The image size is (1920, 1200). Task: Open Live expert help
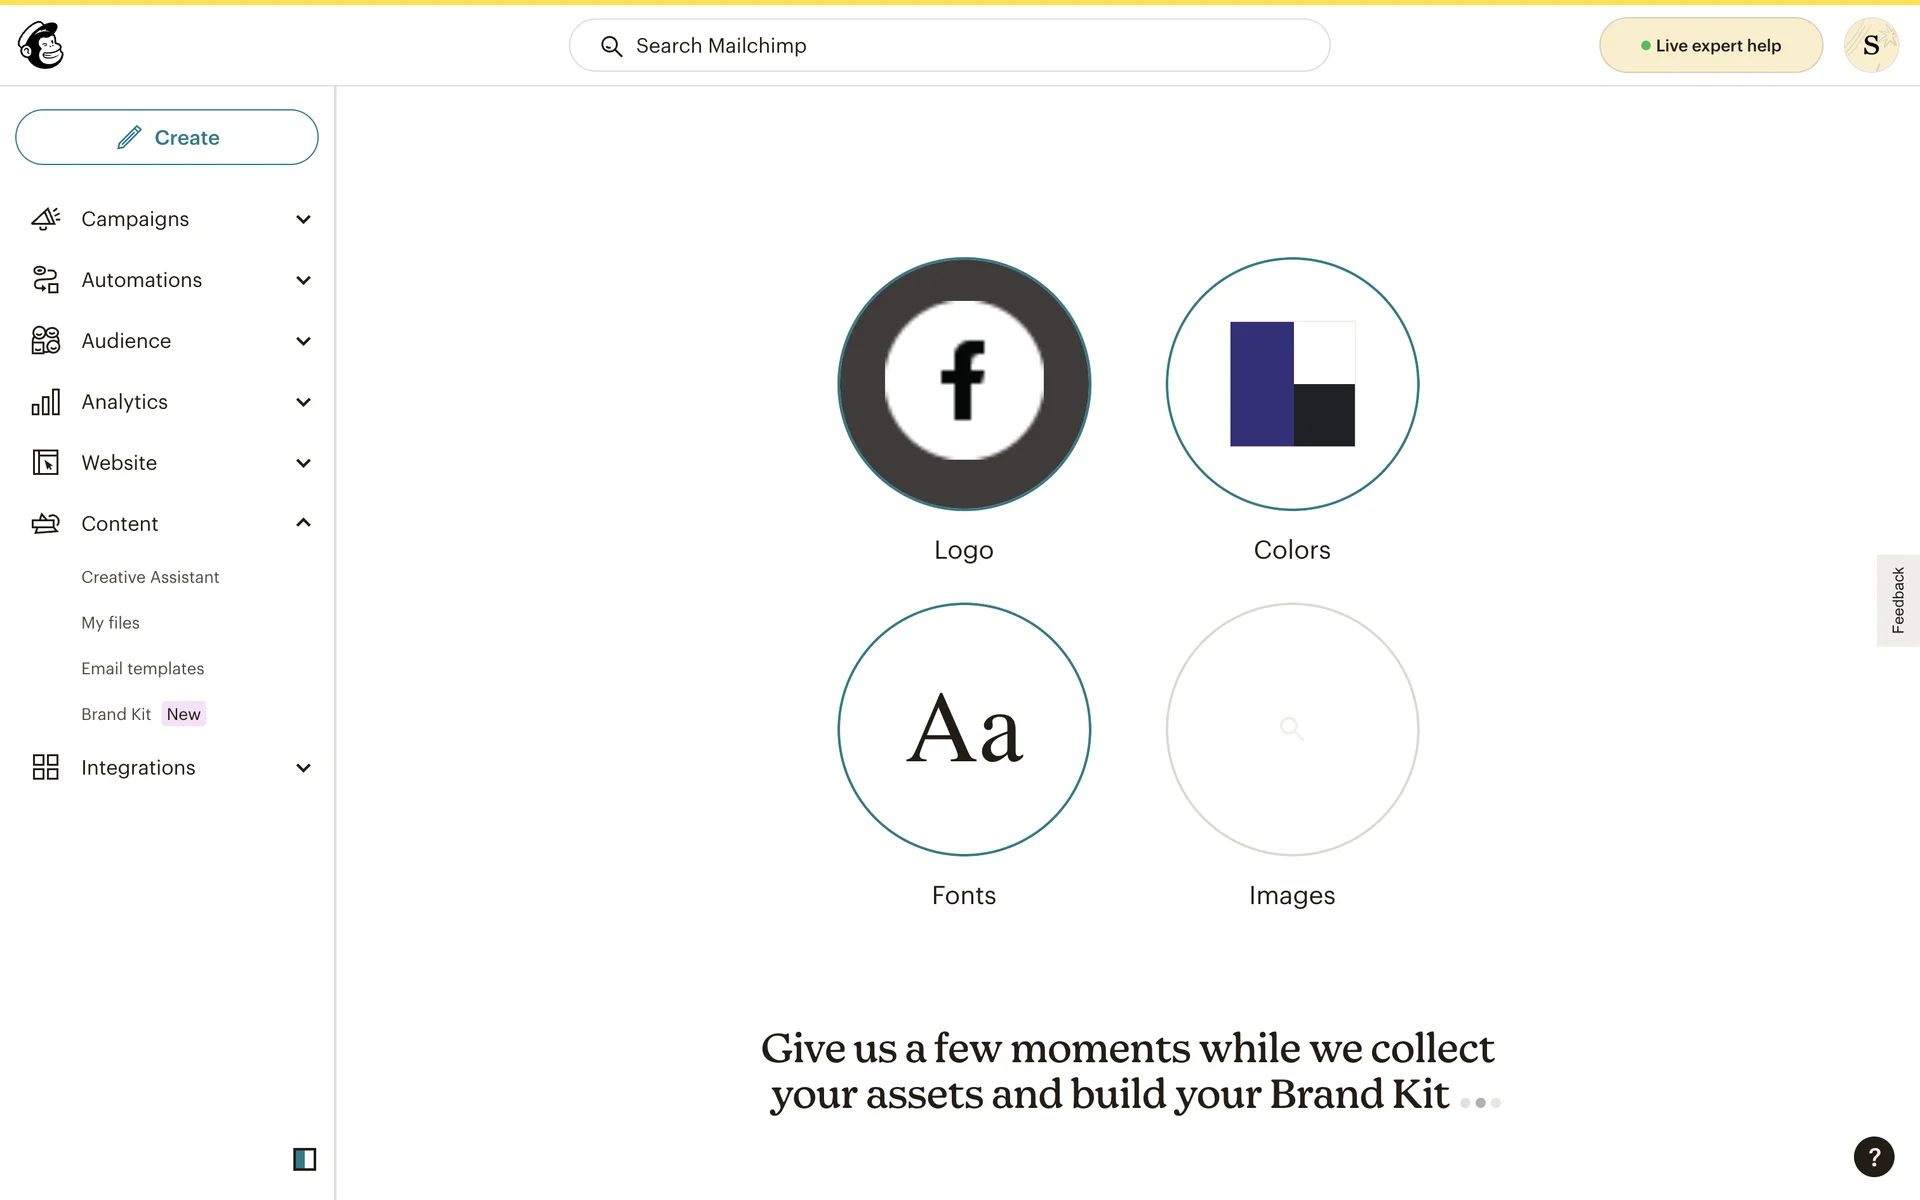1710,45
